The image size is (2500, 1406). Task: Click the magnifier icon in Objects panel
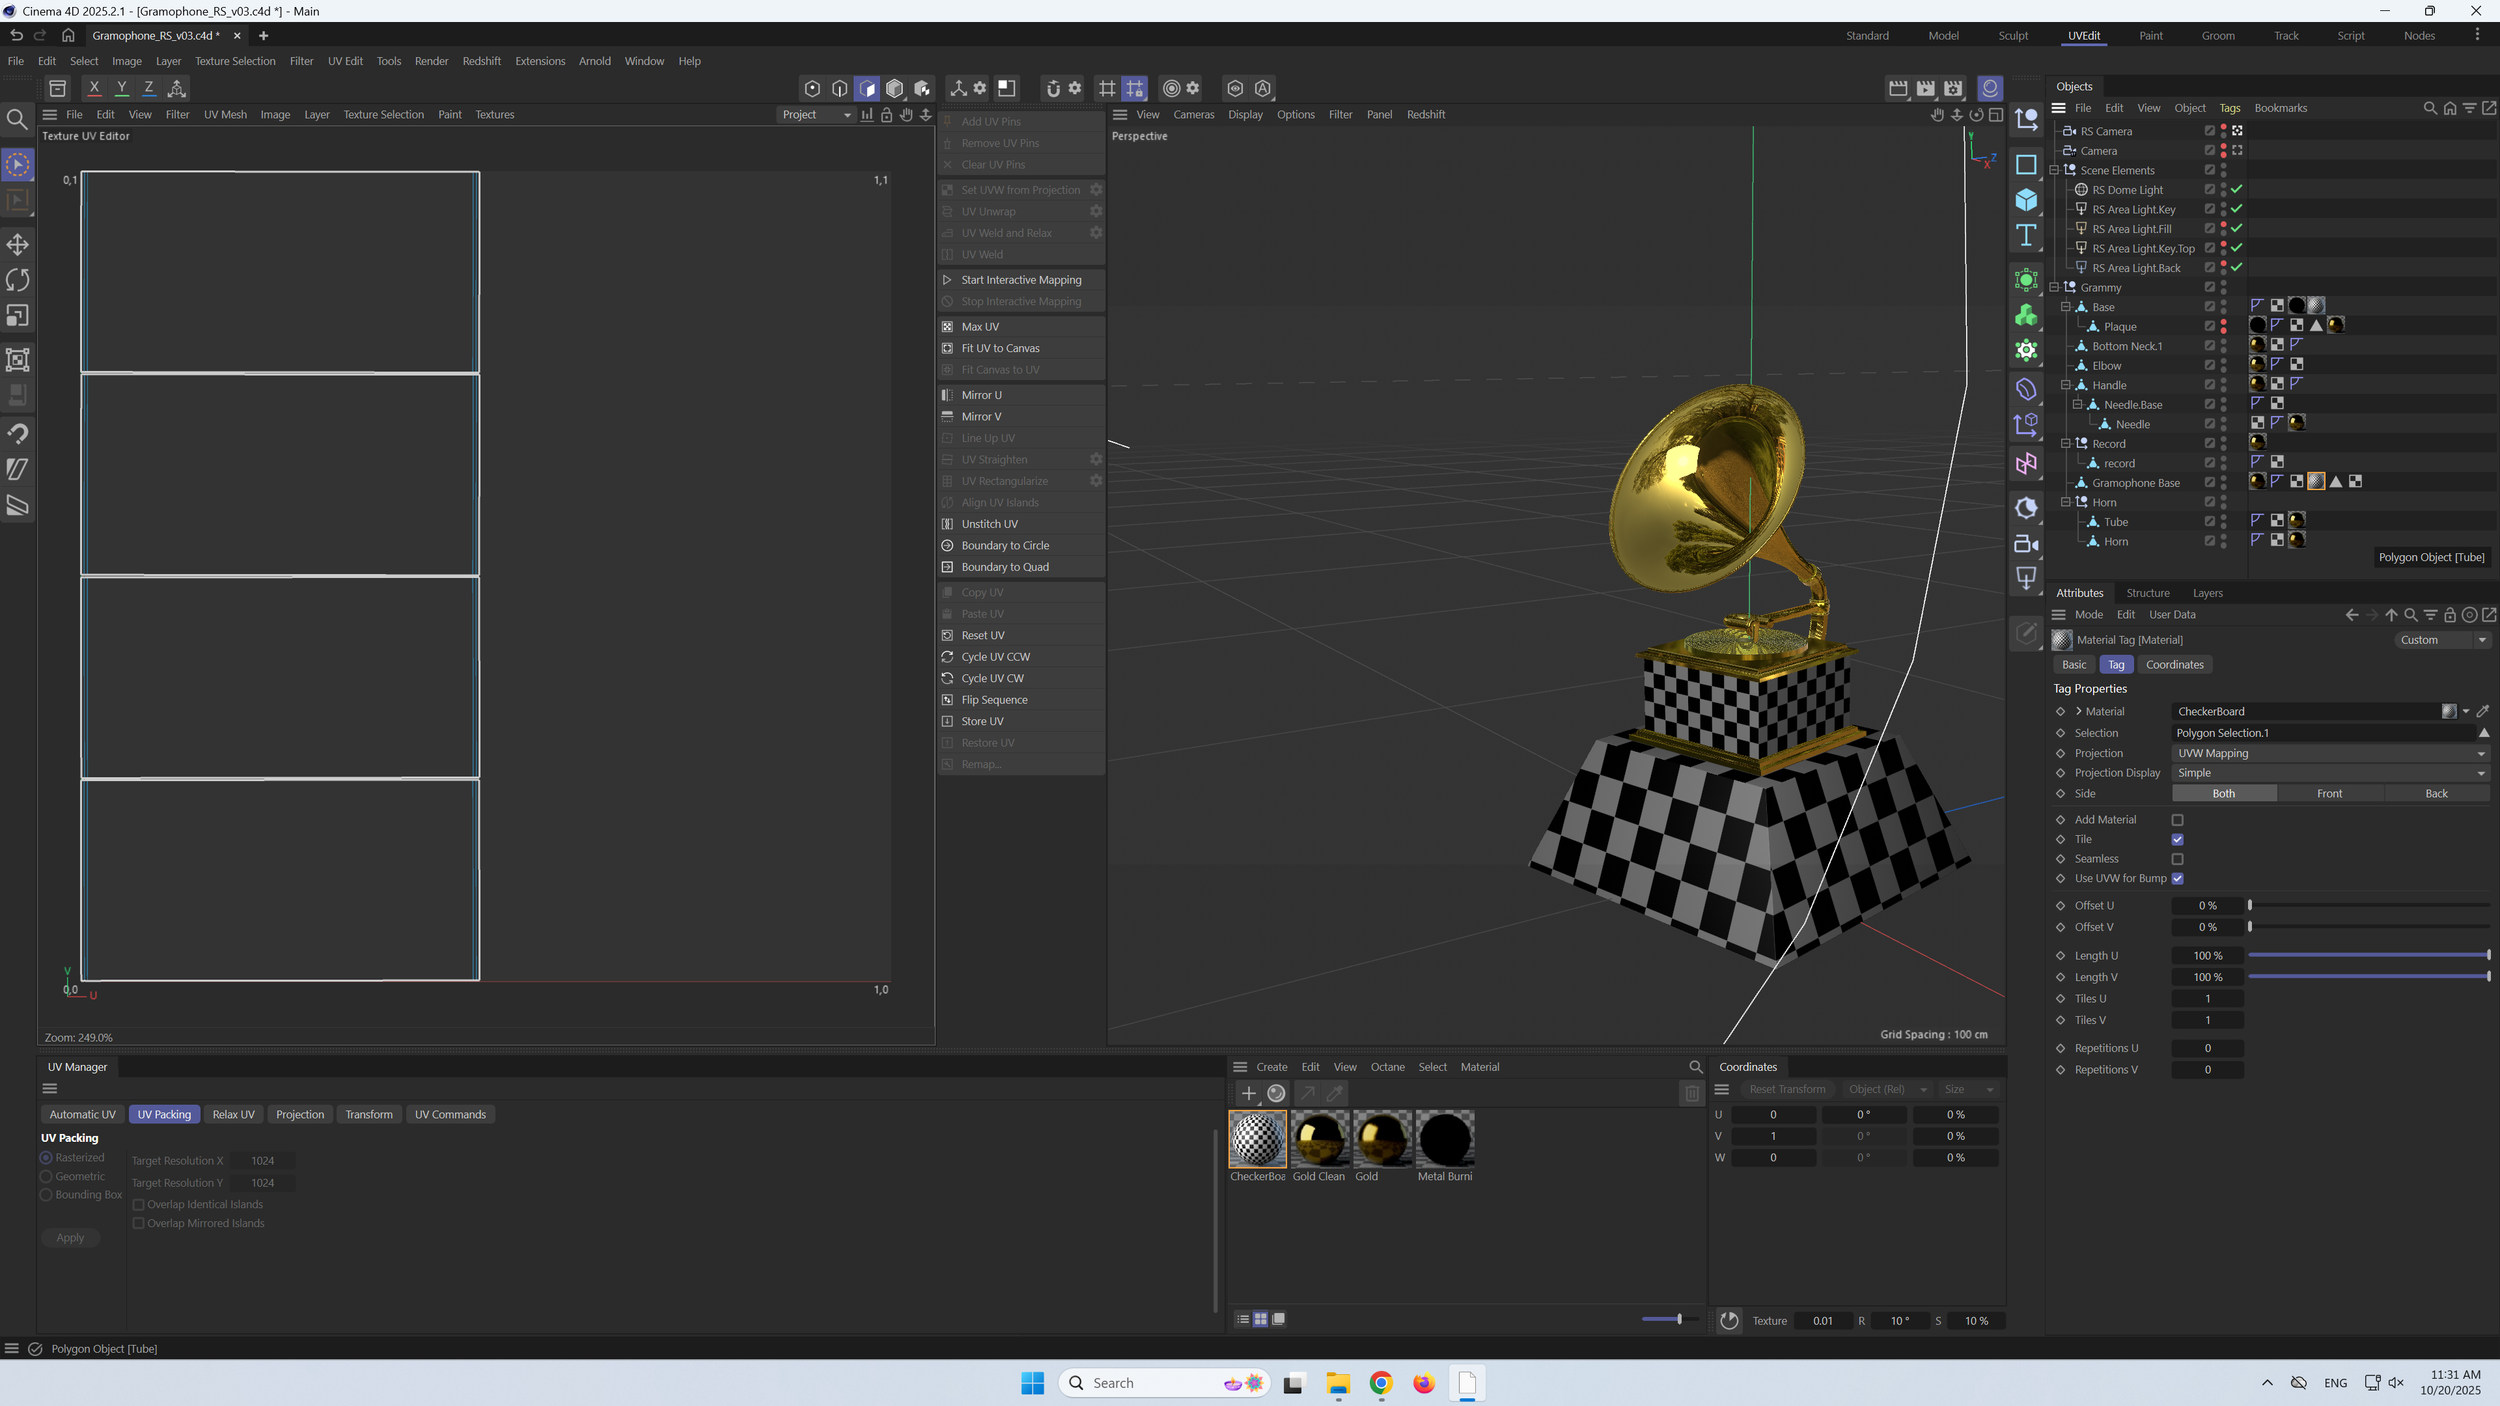[x=2430, y=108]
